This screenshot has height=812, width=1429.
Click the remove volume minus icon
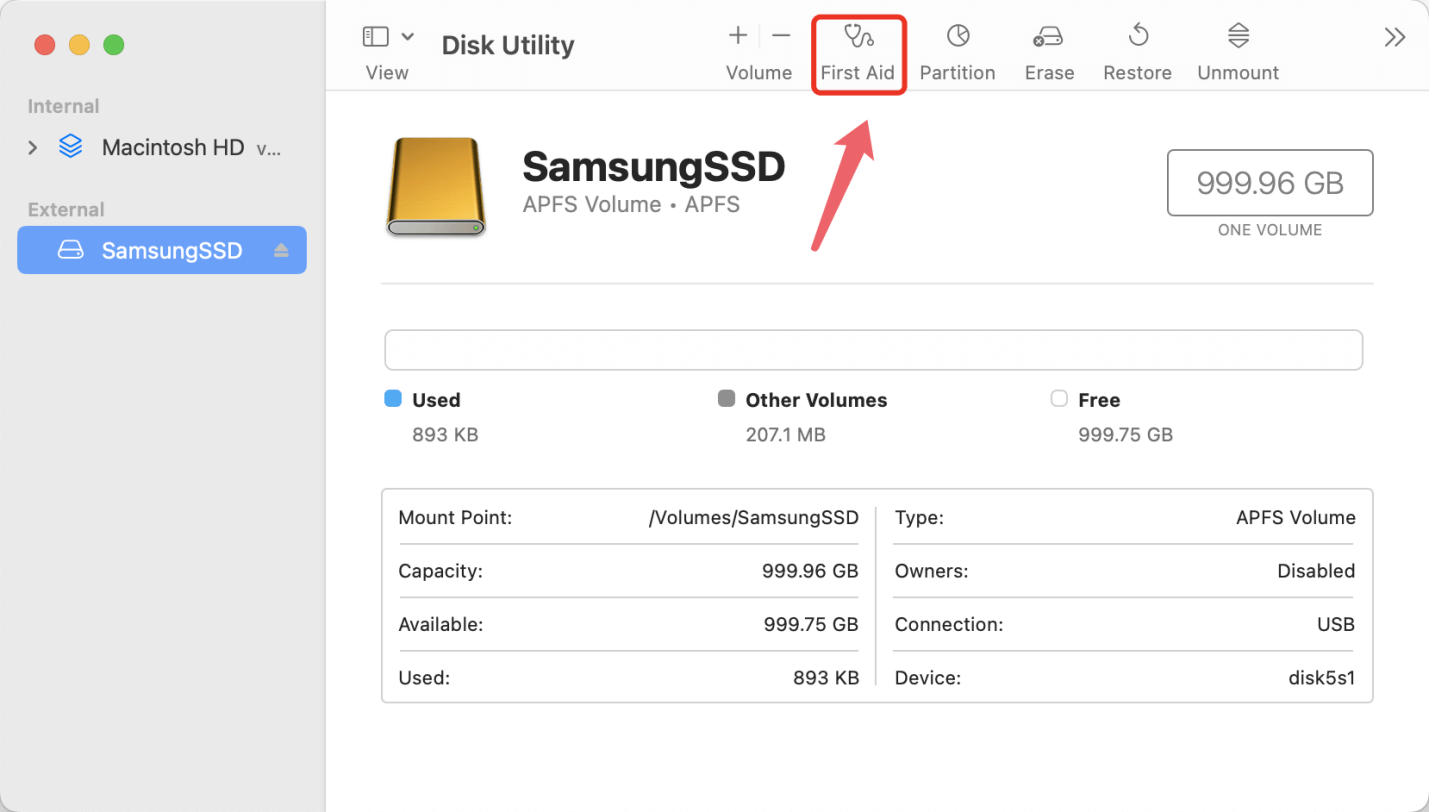781,36
